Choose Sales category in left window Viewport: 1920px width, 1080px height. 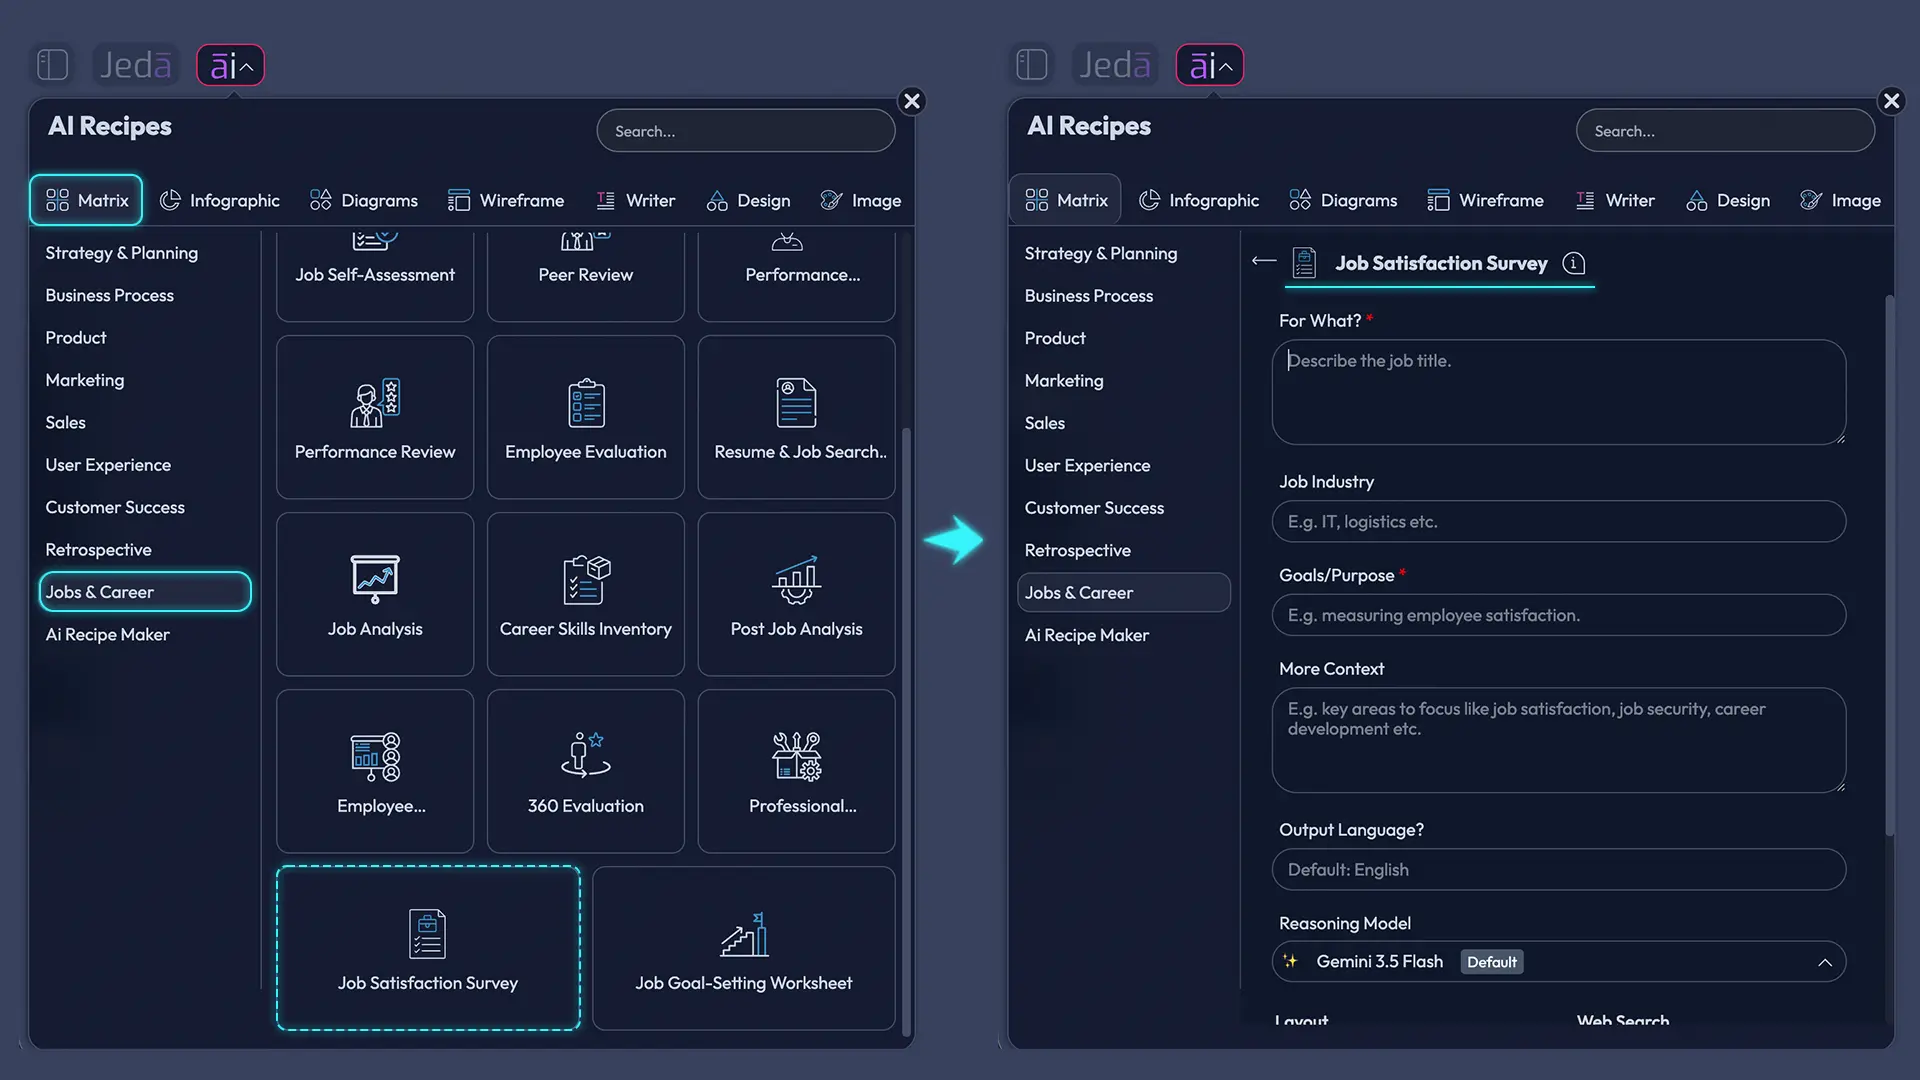(65, 423)
